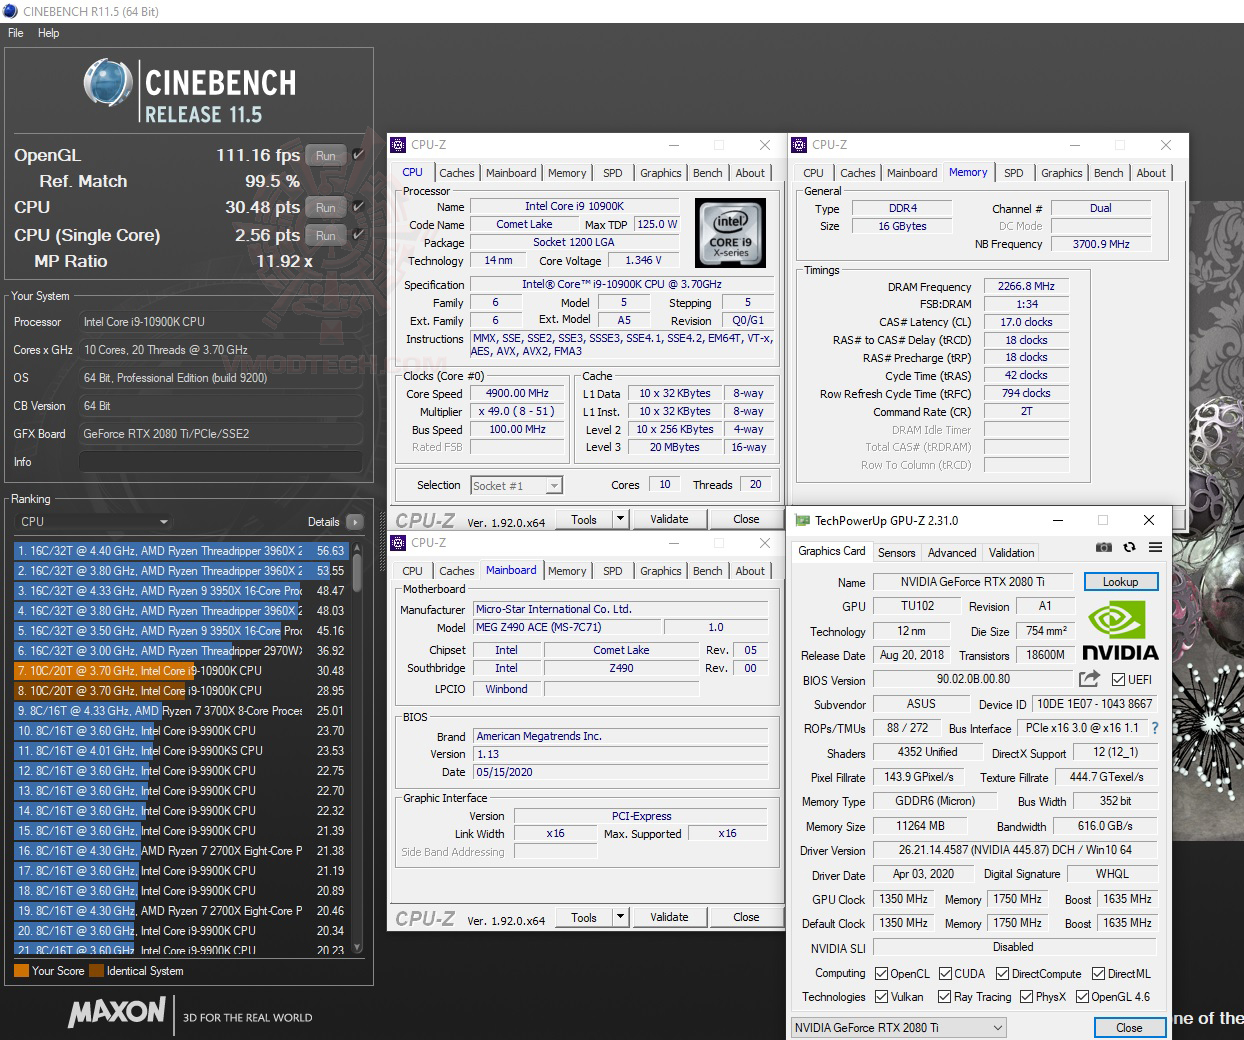Uncheck the UEFI checkbox in GPU-Z

point(1116,679)
